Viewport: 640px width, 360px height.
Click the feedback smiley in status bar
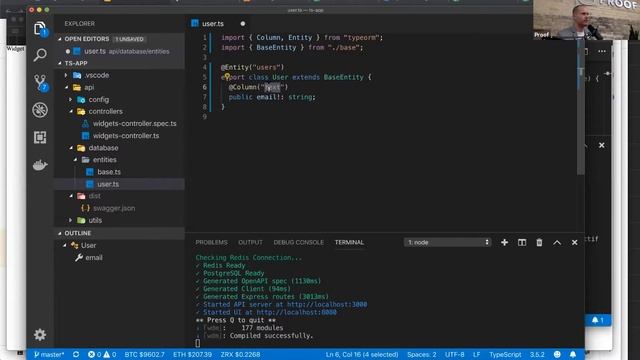(x=557, y=354)
